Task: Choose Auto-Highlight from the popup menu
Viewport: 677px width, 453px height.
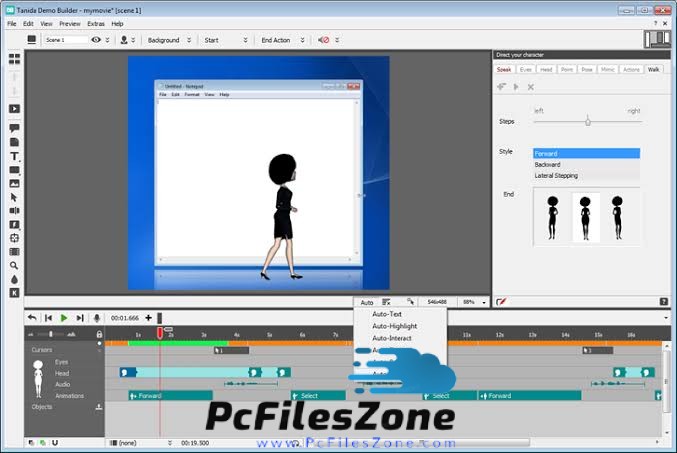Action: (x=393, y=326)
